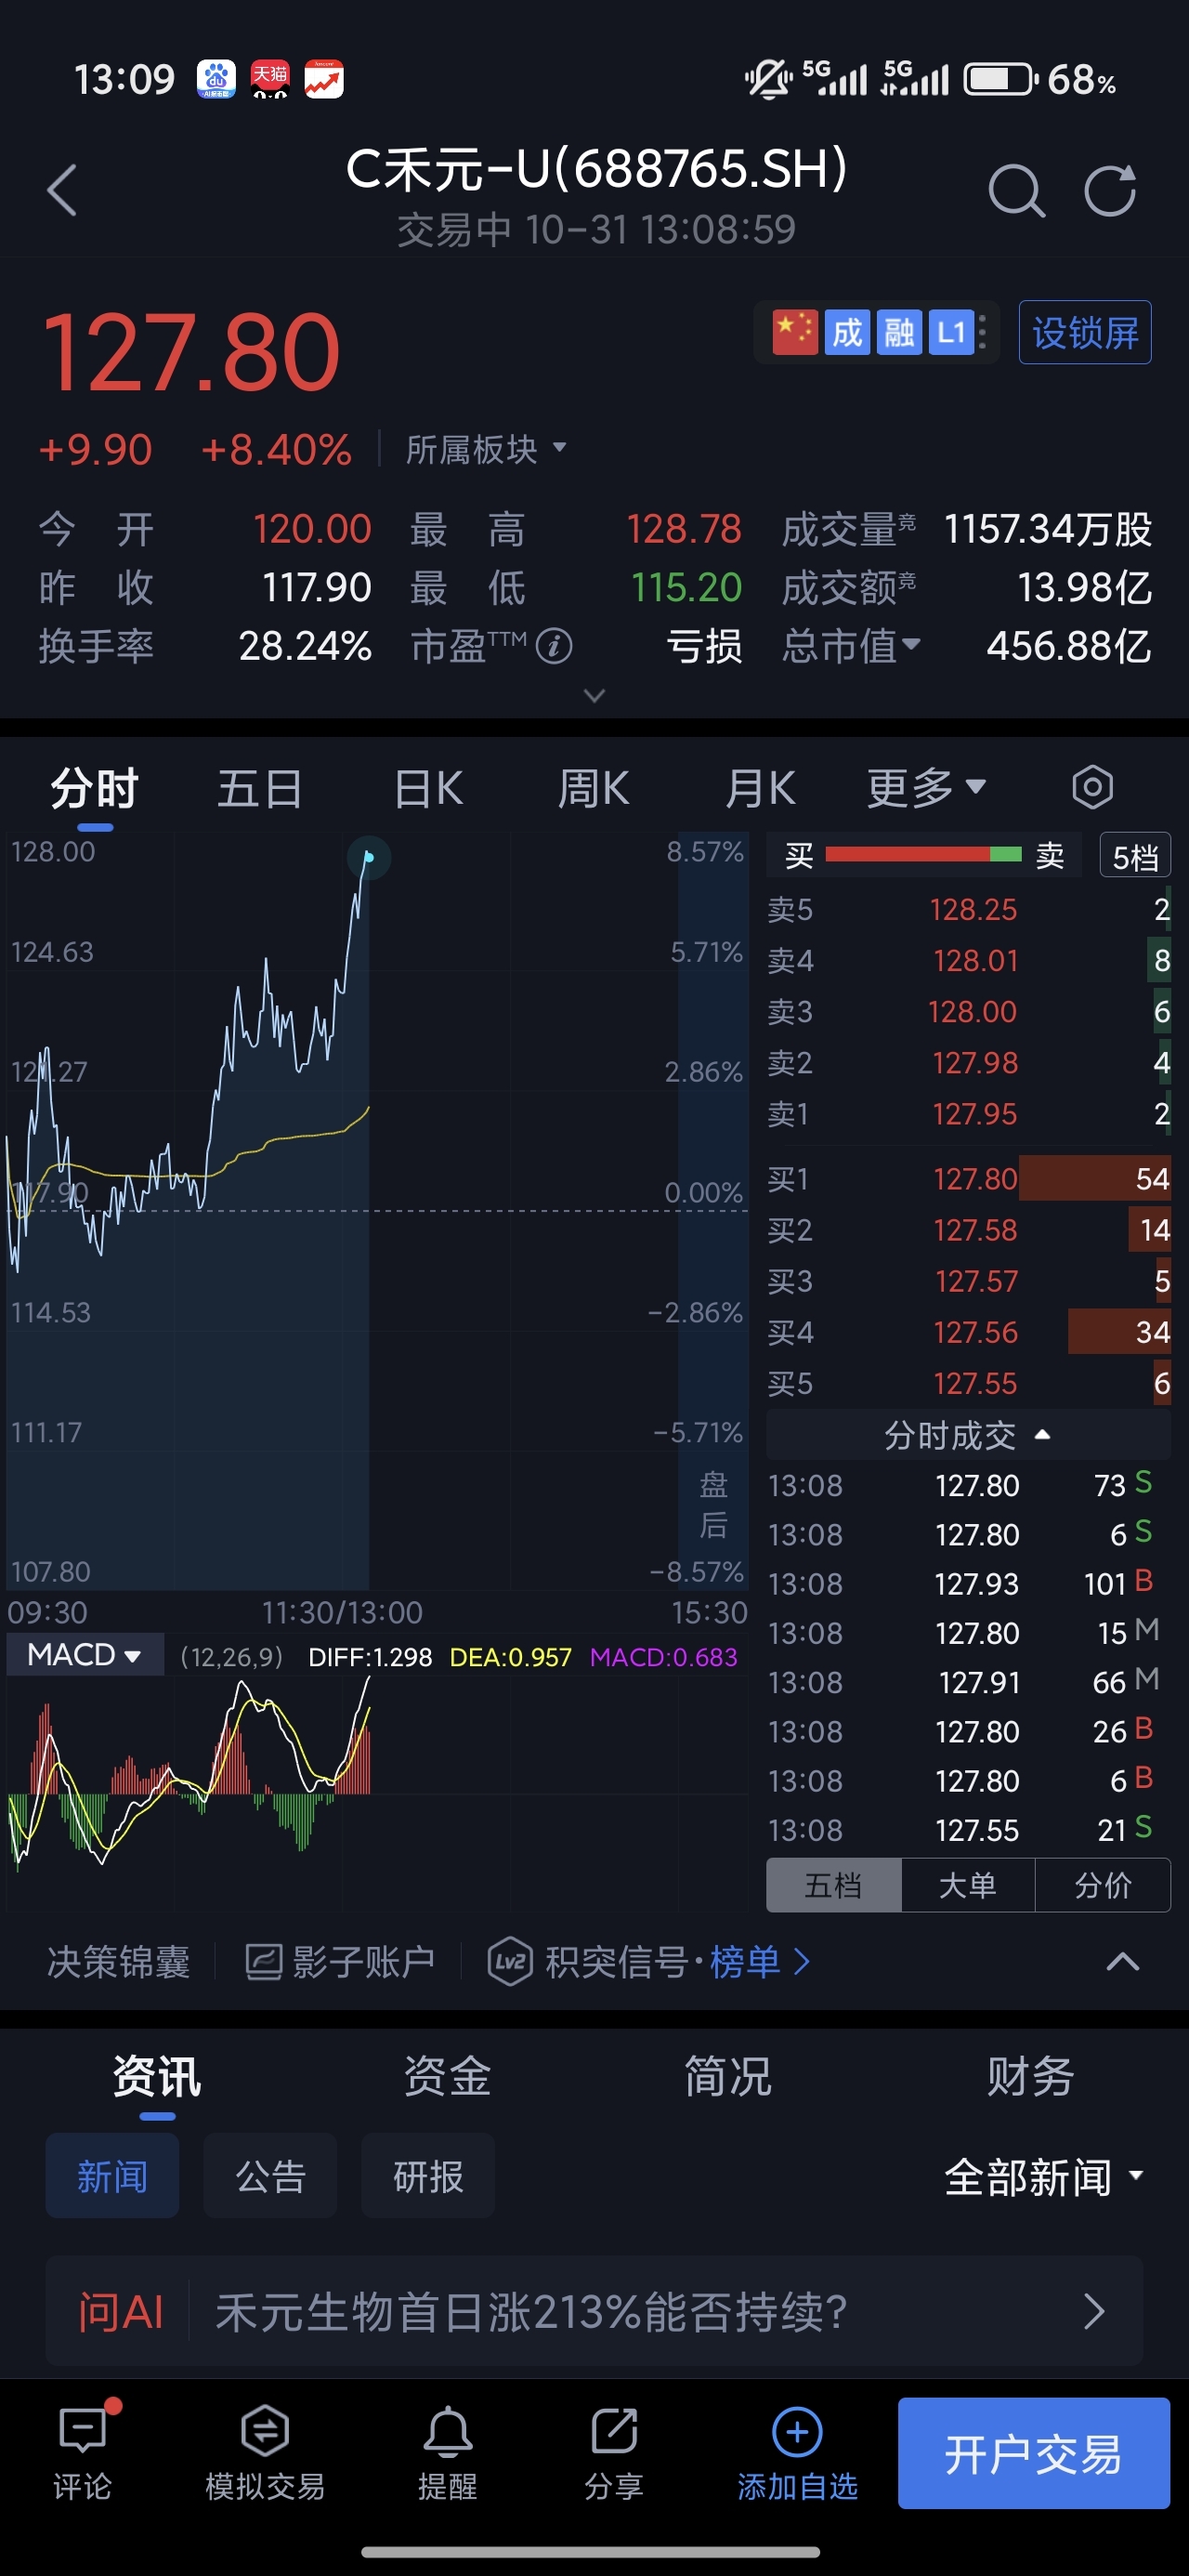
Task: Select 新闻 news filter
Action: pos(112,2176)
